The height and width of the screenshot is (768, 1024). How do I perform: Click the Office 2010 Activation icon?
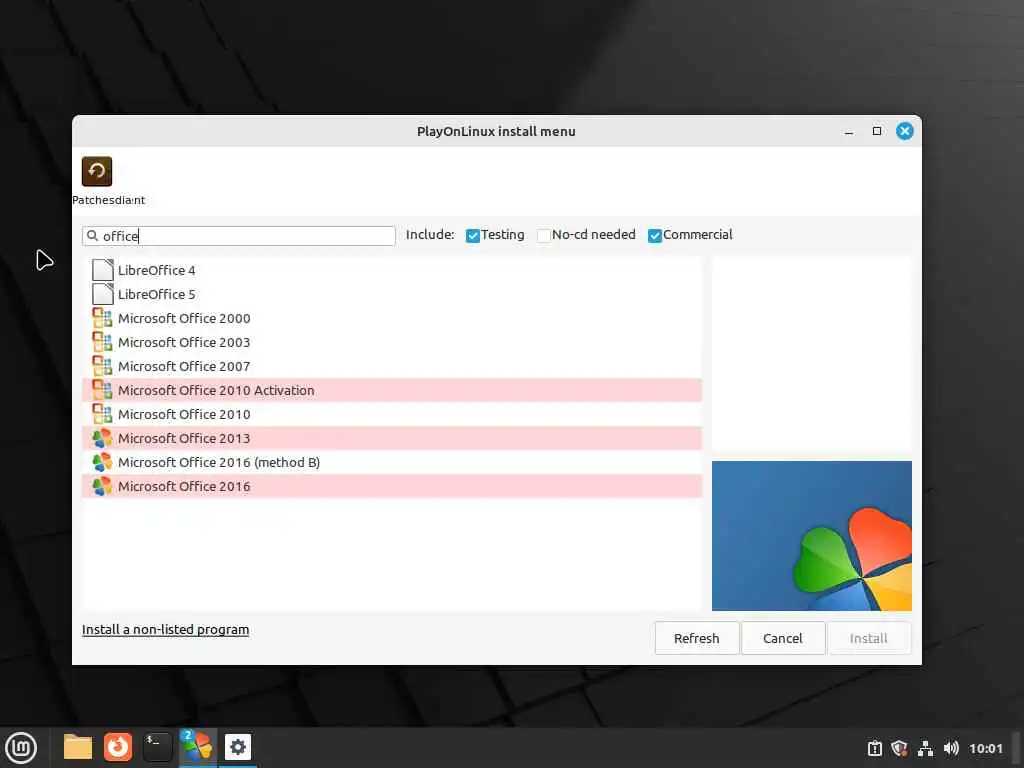[102, 390]
